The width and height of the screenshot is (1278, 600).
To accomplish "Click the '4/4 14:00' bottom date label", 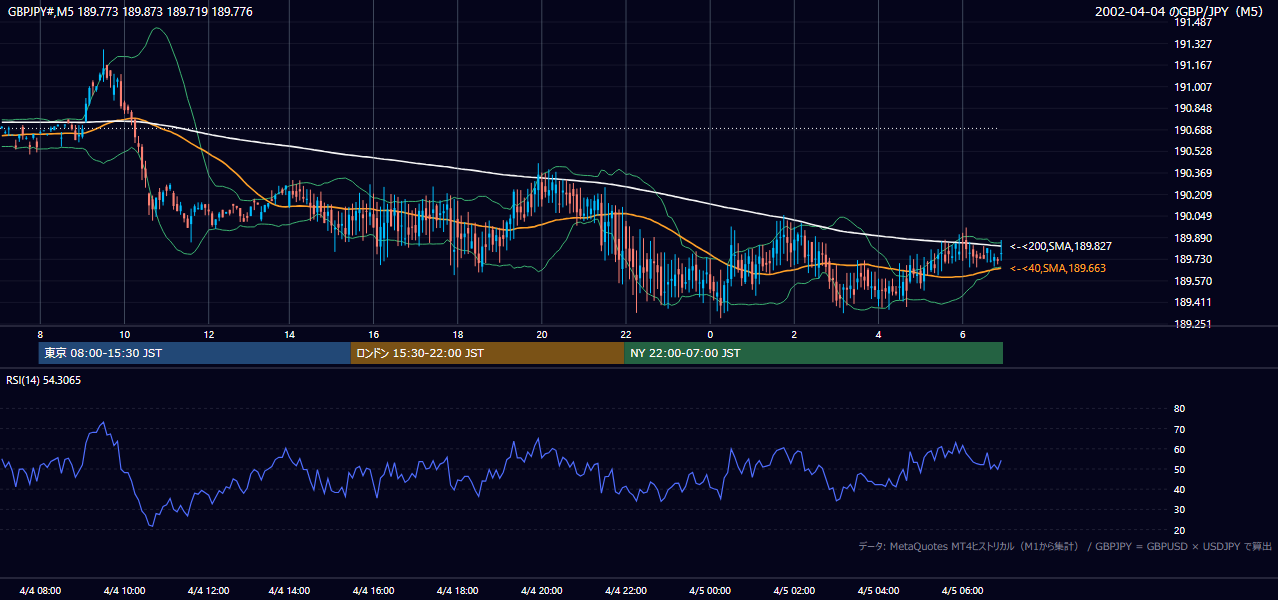I will point(291,590).
